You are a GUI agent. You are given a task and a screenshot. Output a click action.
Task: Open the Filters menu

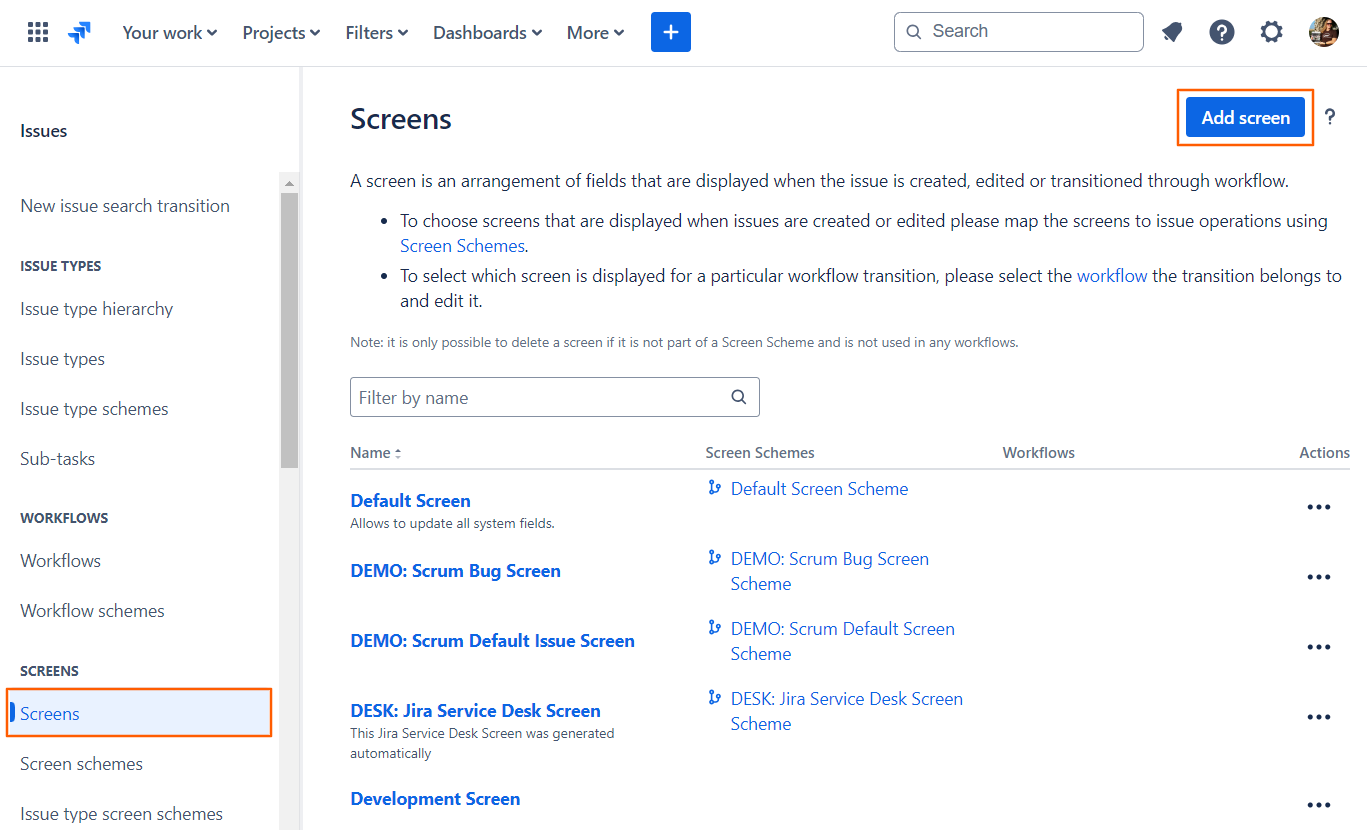point(376,32)
